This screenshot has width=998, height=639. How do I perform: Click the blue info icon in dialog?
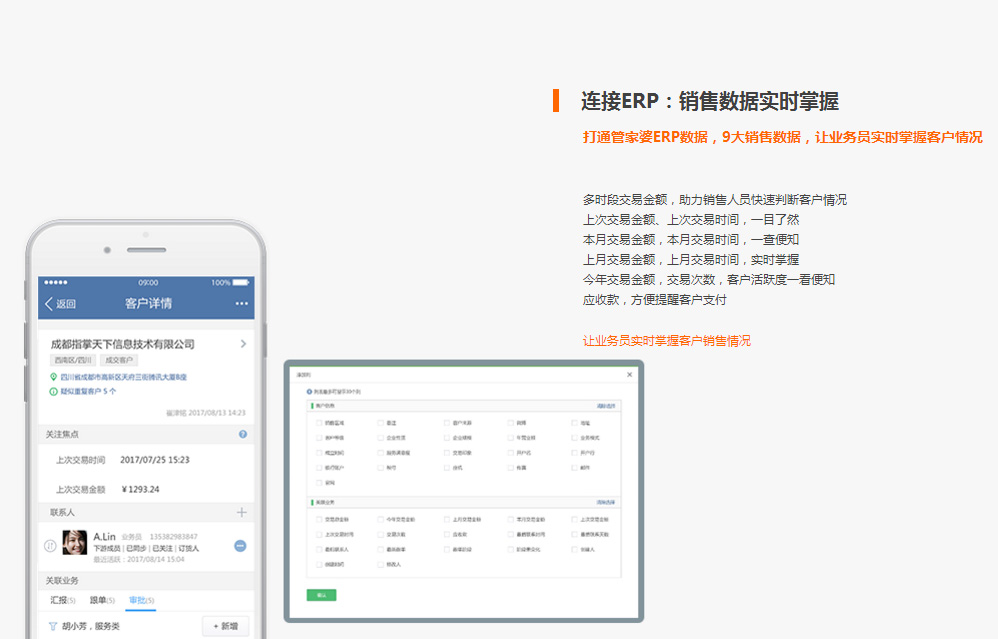[x=309, y=391]
